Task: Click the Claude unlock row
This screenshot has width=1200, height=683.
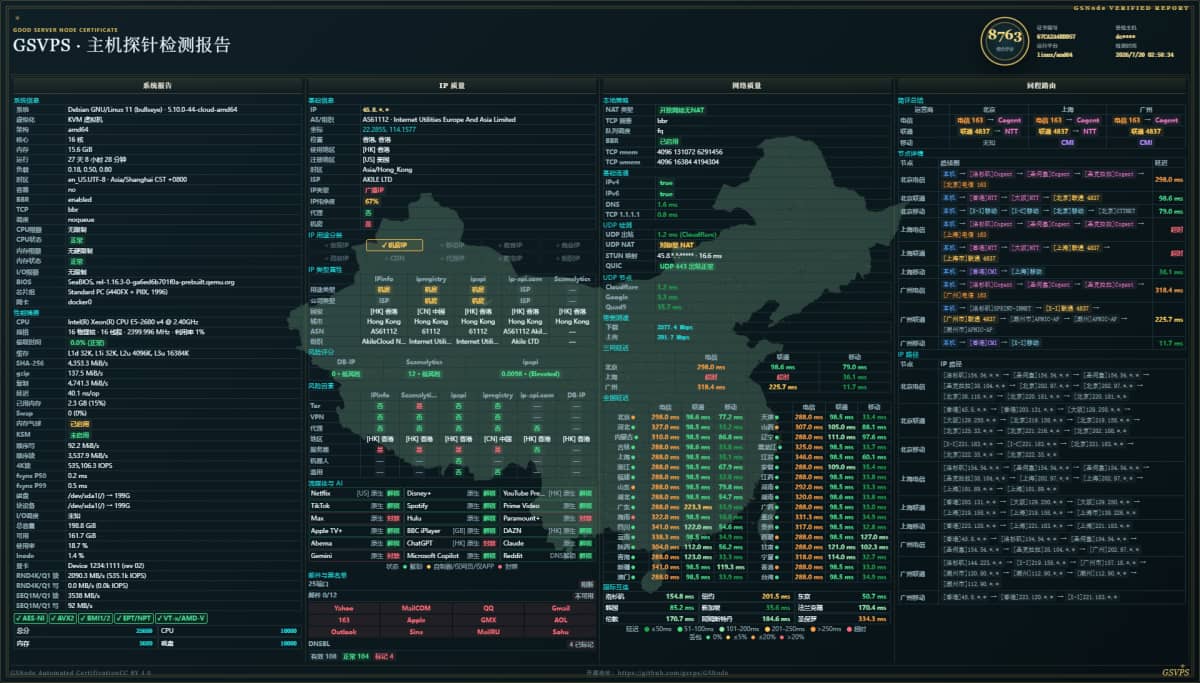Action: [548, 542]
